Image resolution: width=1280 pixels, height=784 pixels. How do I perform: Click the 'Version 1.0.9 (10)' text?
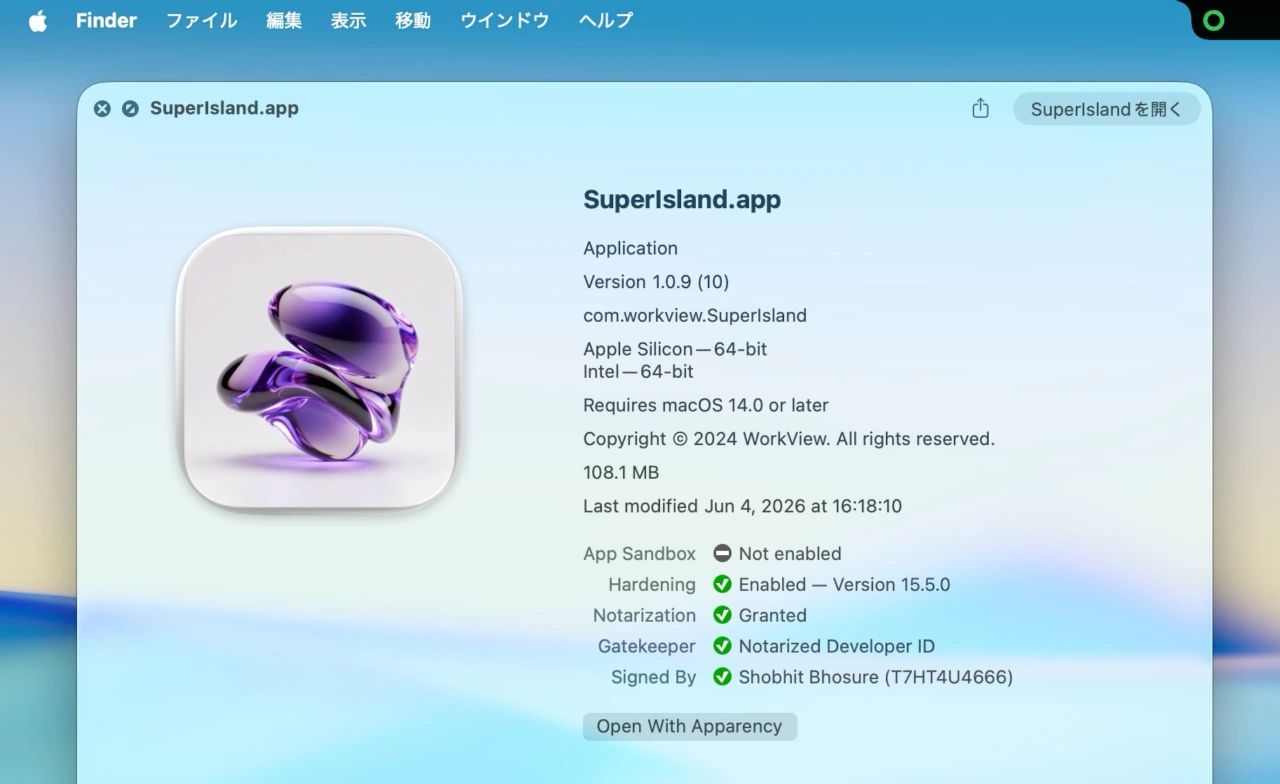coord(656,281)
